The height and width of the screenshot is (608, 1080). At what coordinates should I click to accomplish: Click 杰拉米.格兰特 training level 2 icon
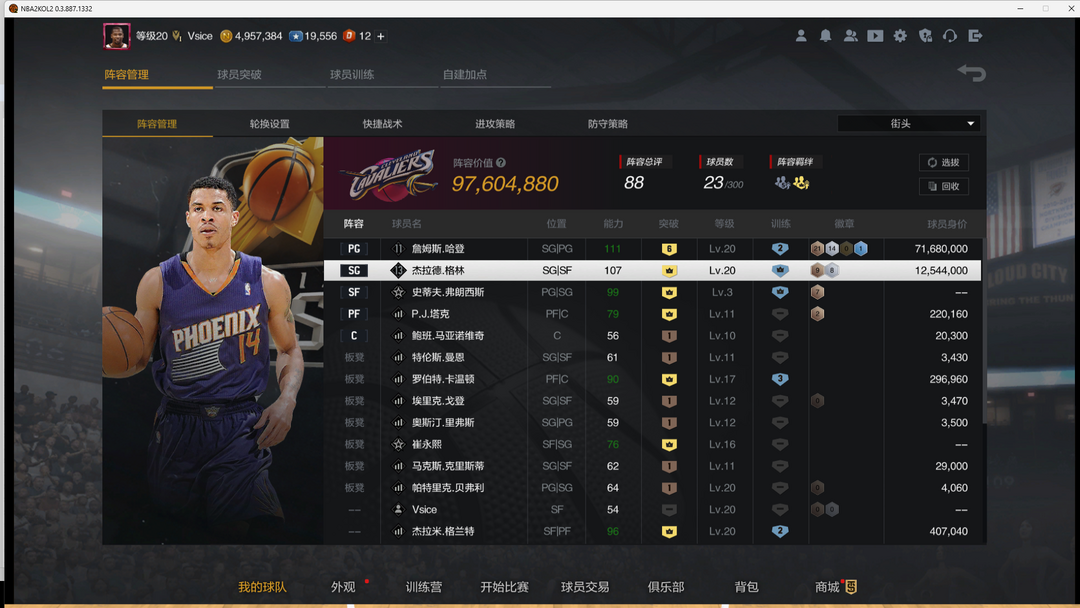click(780, 531)
